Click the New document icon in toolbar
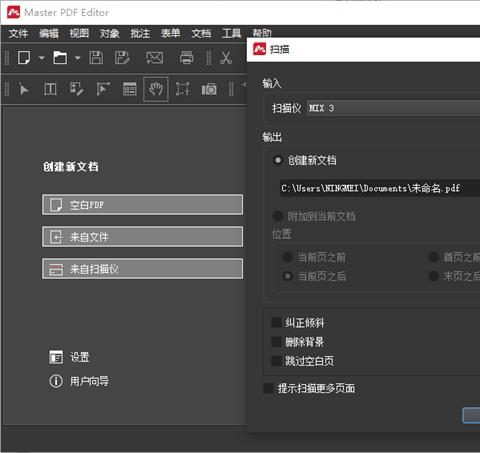The width and height of the screenshot is (480, 453). pos(24,58)
